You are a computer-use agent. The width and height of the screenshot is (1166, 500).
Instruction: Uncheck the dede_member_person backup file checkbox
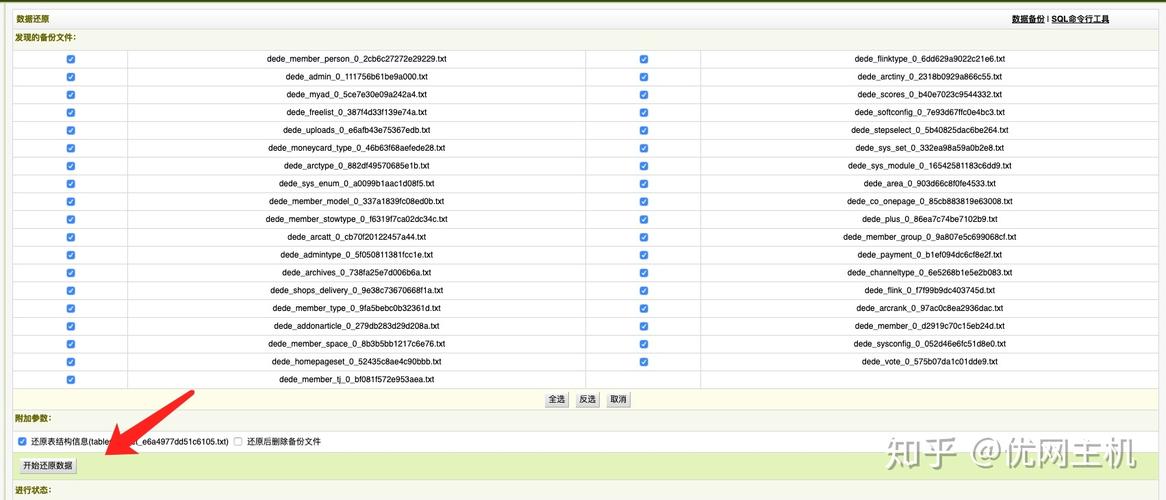coord(70,59)
